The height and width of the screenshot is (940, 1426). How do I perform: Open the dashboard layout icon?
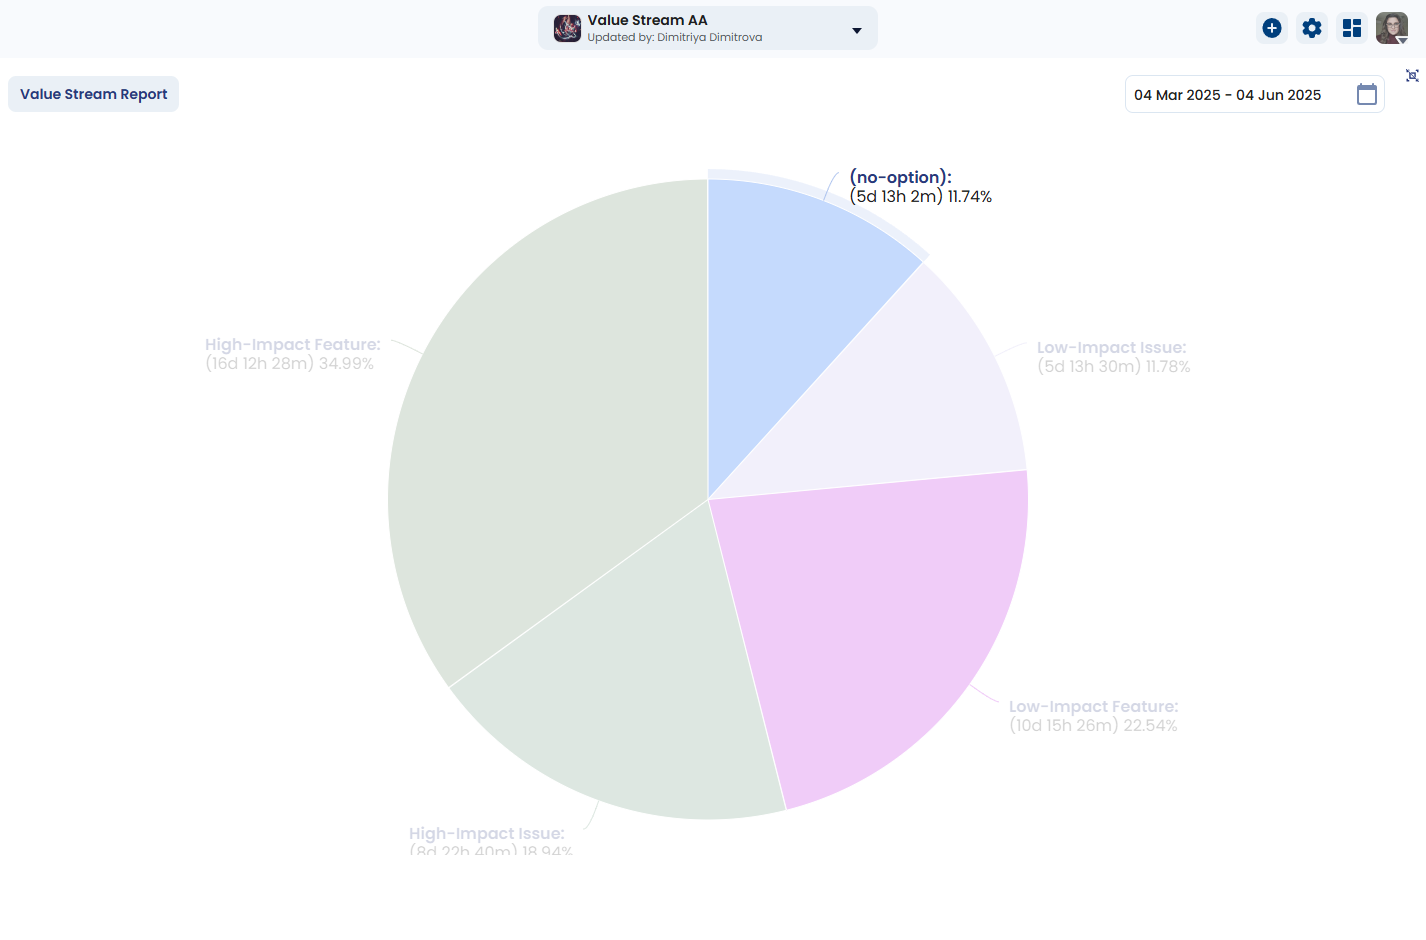coord(1351,28)
